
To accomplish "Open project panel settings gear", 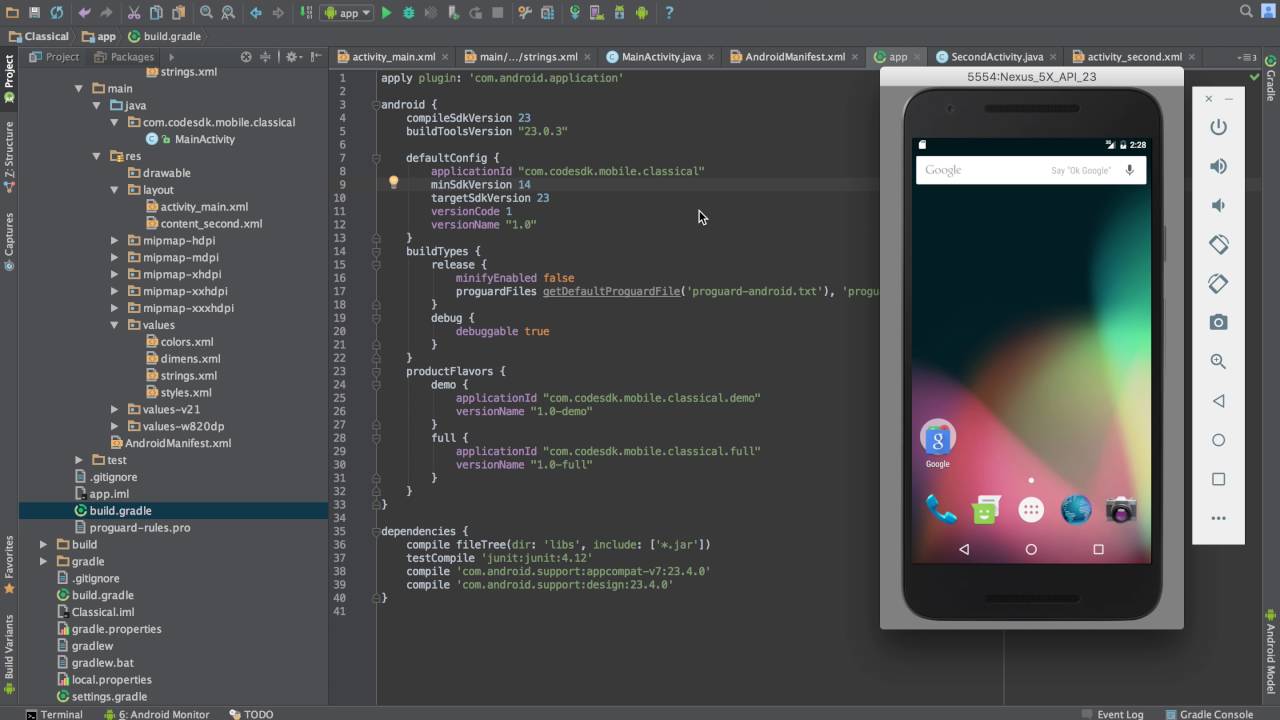I will coord(292,57).
